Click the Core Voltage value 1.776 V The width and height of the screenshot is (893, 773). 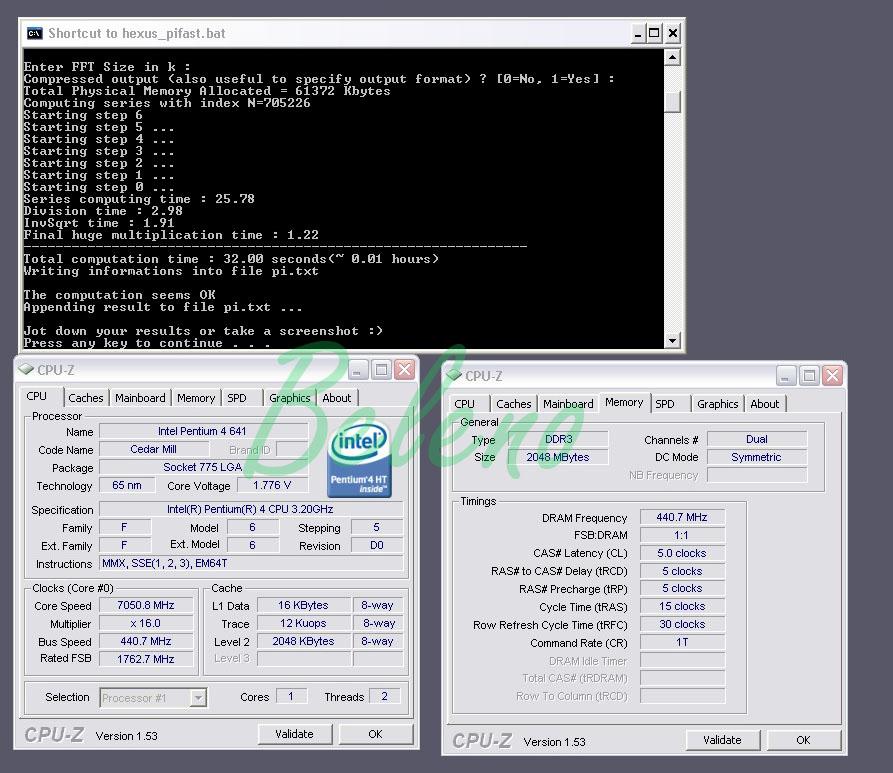click(272, 485)
